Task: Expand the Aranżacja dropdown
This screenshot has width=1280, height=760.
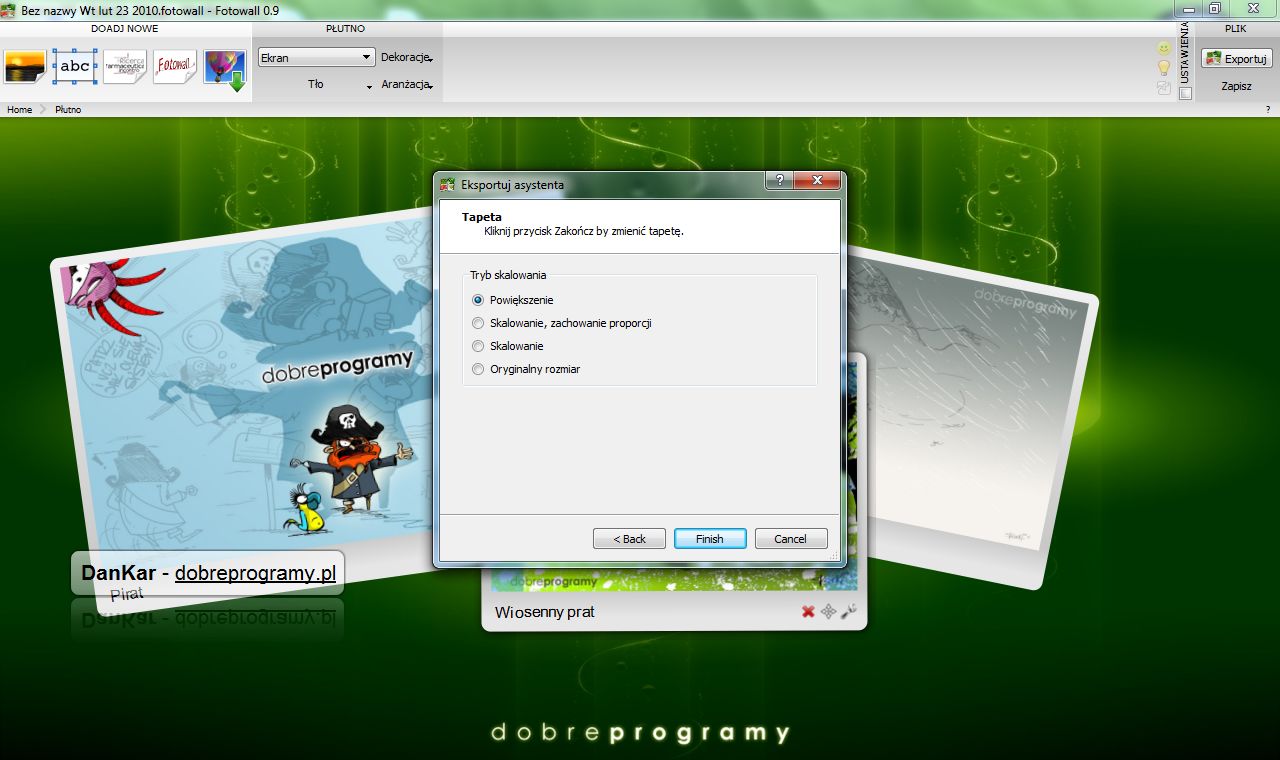Action: pos(406,85)
